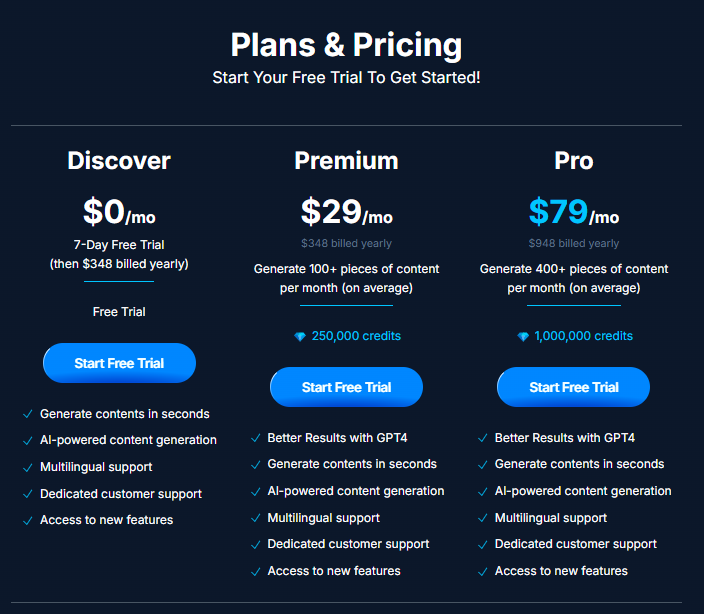704x614 pixels.
Task: Select the Pro plan heading
Action: (574, 161)
